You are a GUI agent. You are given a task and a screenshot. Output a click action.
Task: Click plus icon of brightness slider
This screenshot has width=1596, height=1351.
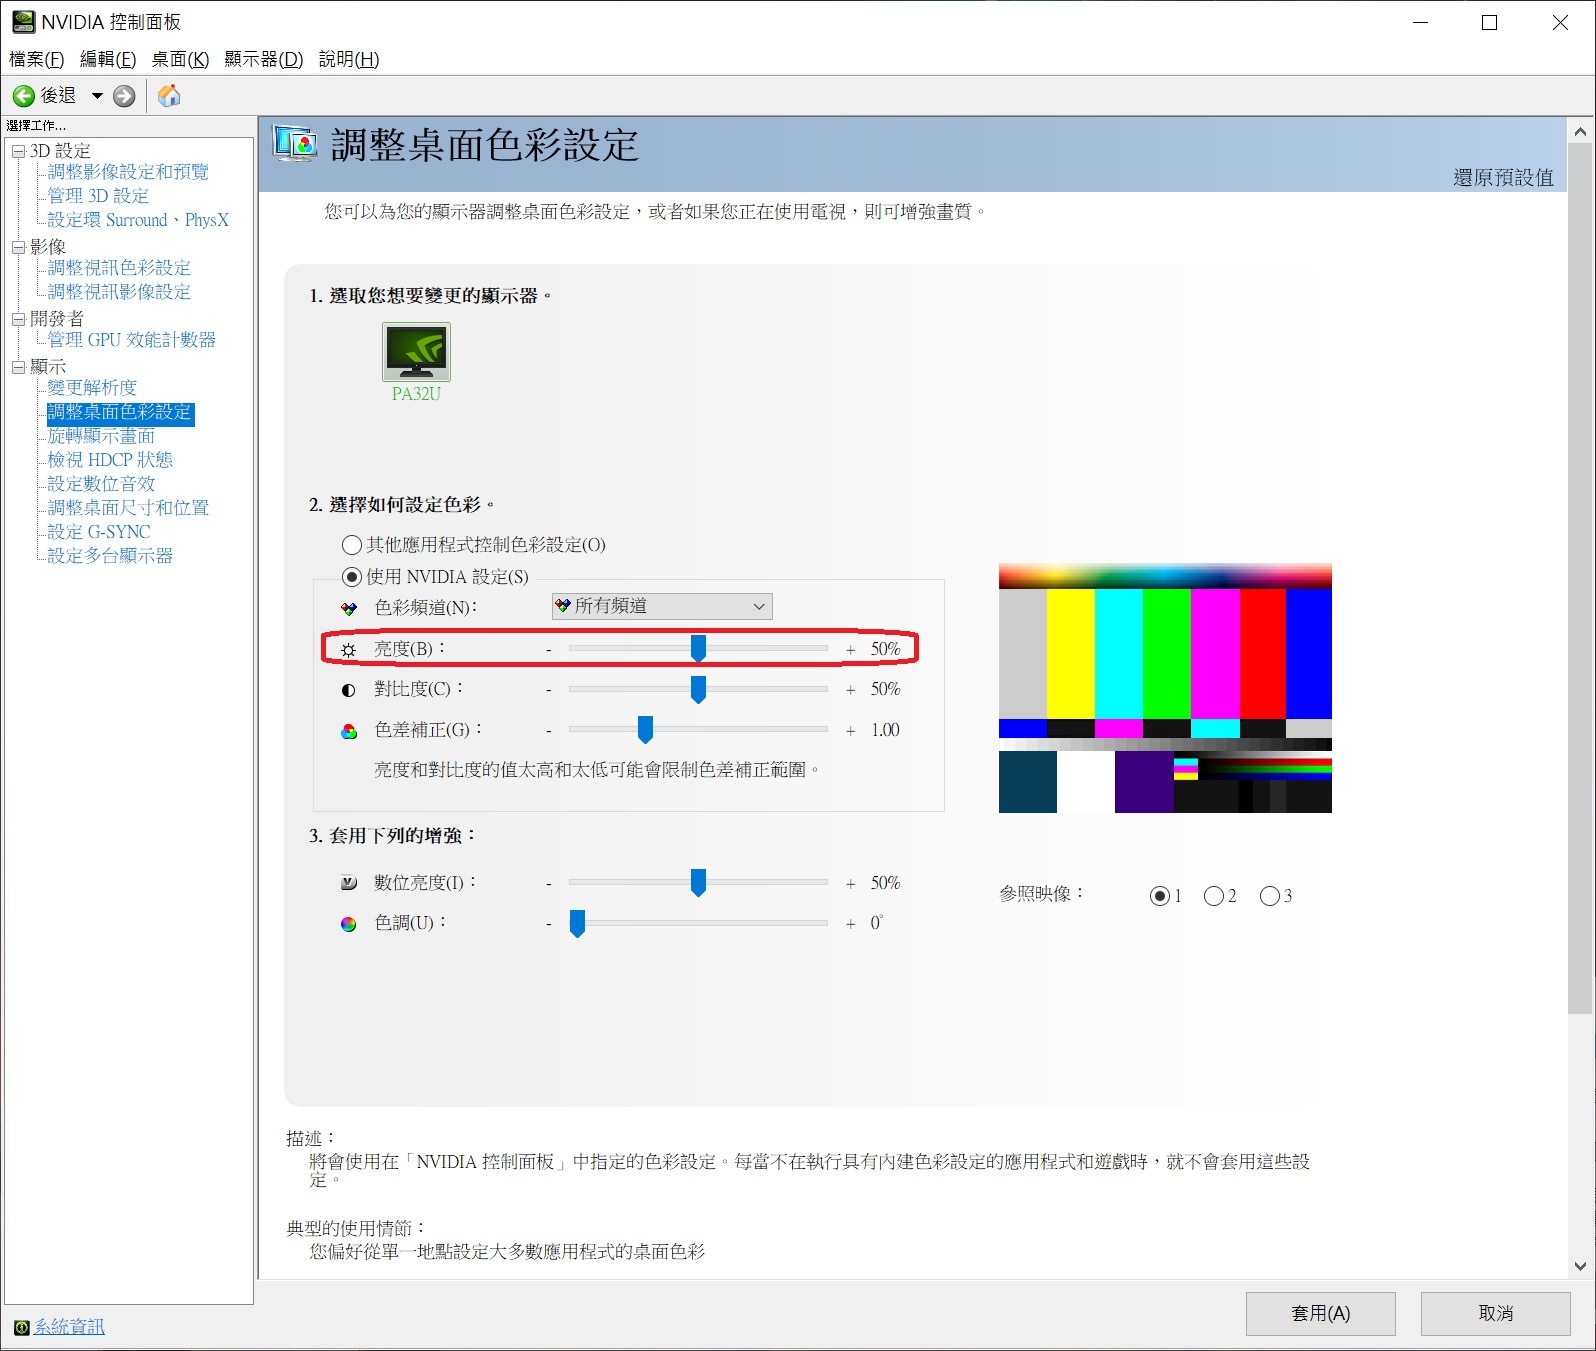coord(850,650)
